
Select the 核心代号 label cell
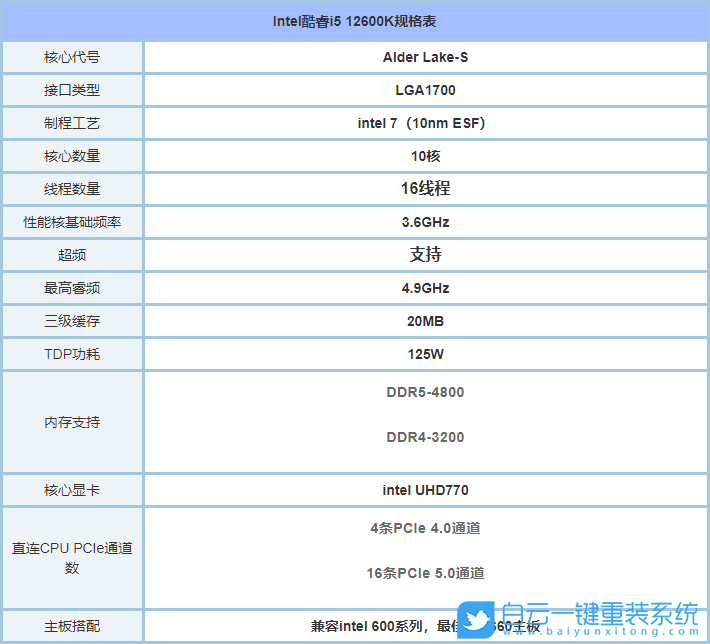pos(72,58)
